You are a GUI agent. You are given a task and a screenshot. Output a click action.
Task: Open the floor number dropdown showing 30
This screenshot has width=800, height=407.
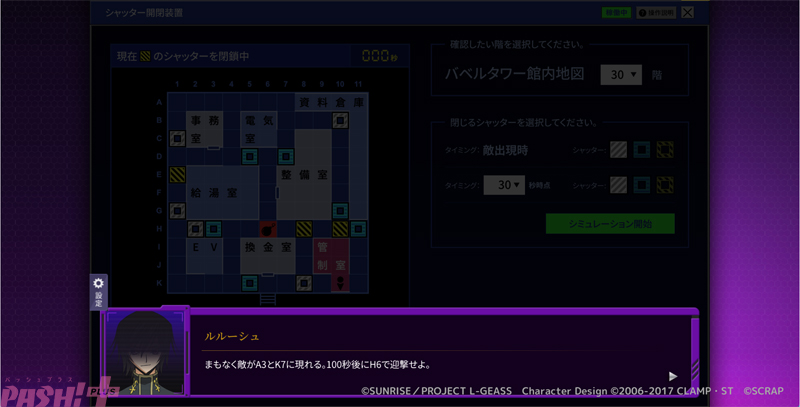(x=619, y=75)
